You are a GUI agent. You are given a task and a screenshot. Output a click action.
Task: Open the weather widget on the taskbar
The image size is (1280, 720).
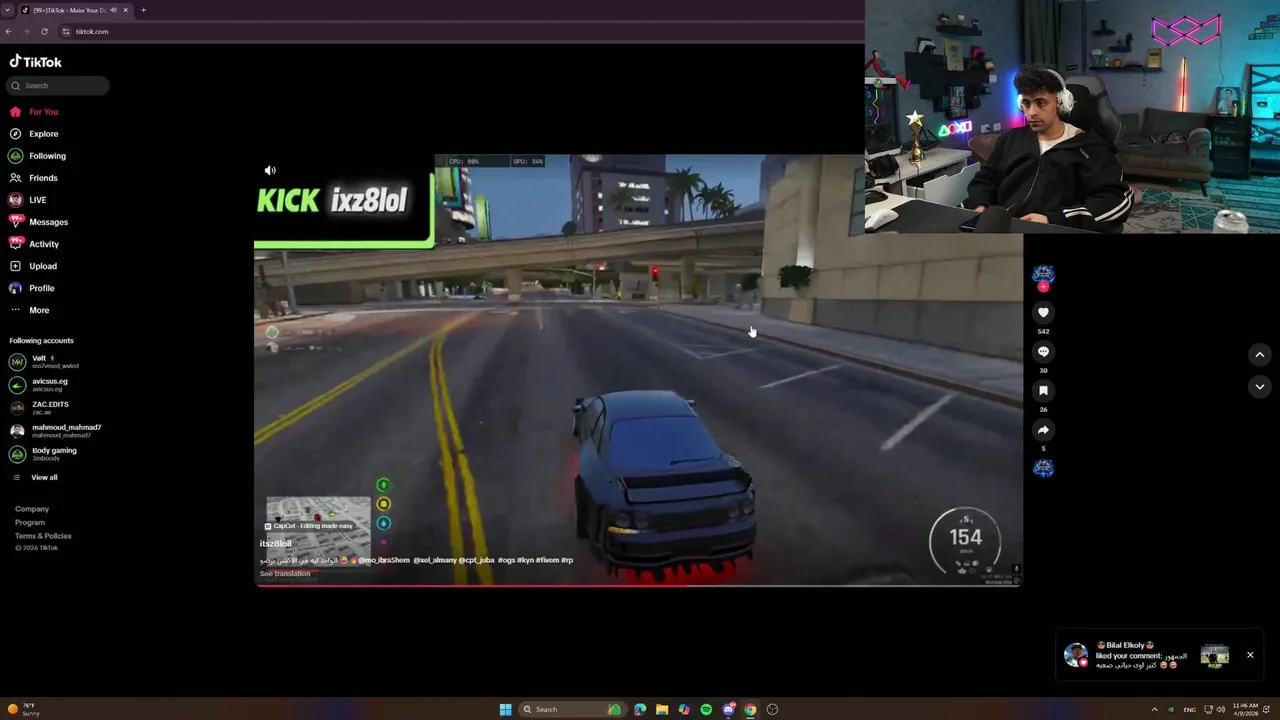(24, 710)
